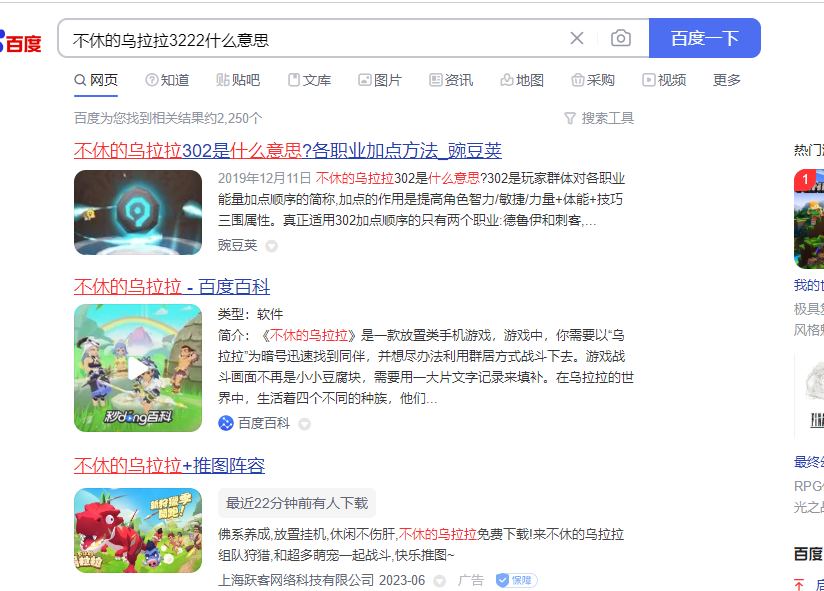The height and width of the screenshot is (591, 824).
Task: Click the funnel icon beside 搜索工具
Action: pos(570,118)
